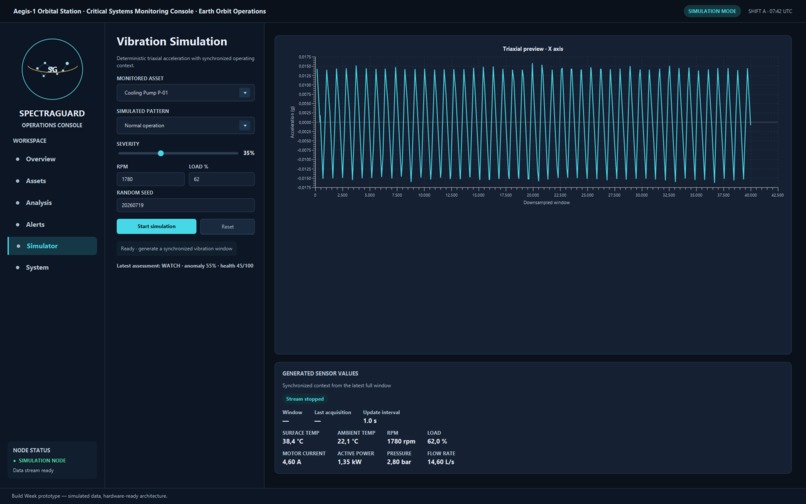Click the Stream stopped status badge
The height and width of the screenshot is (504, 806).
tap(305, 399)
